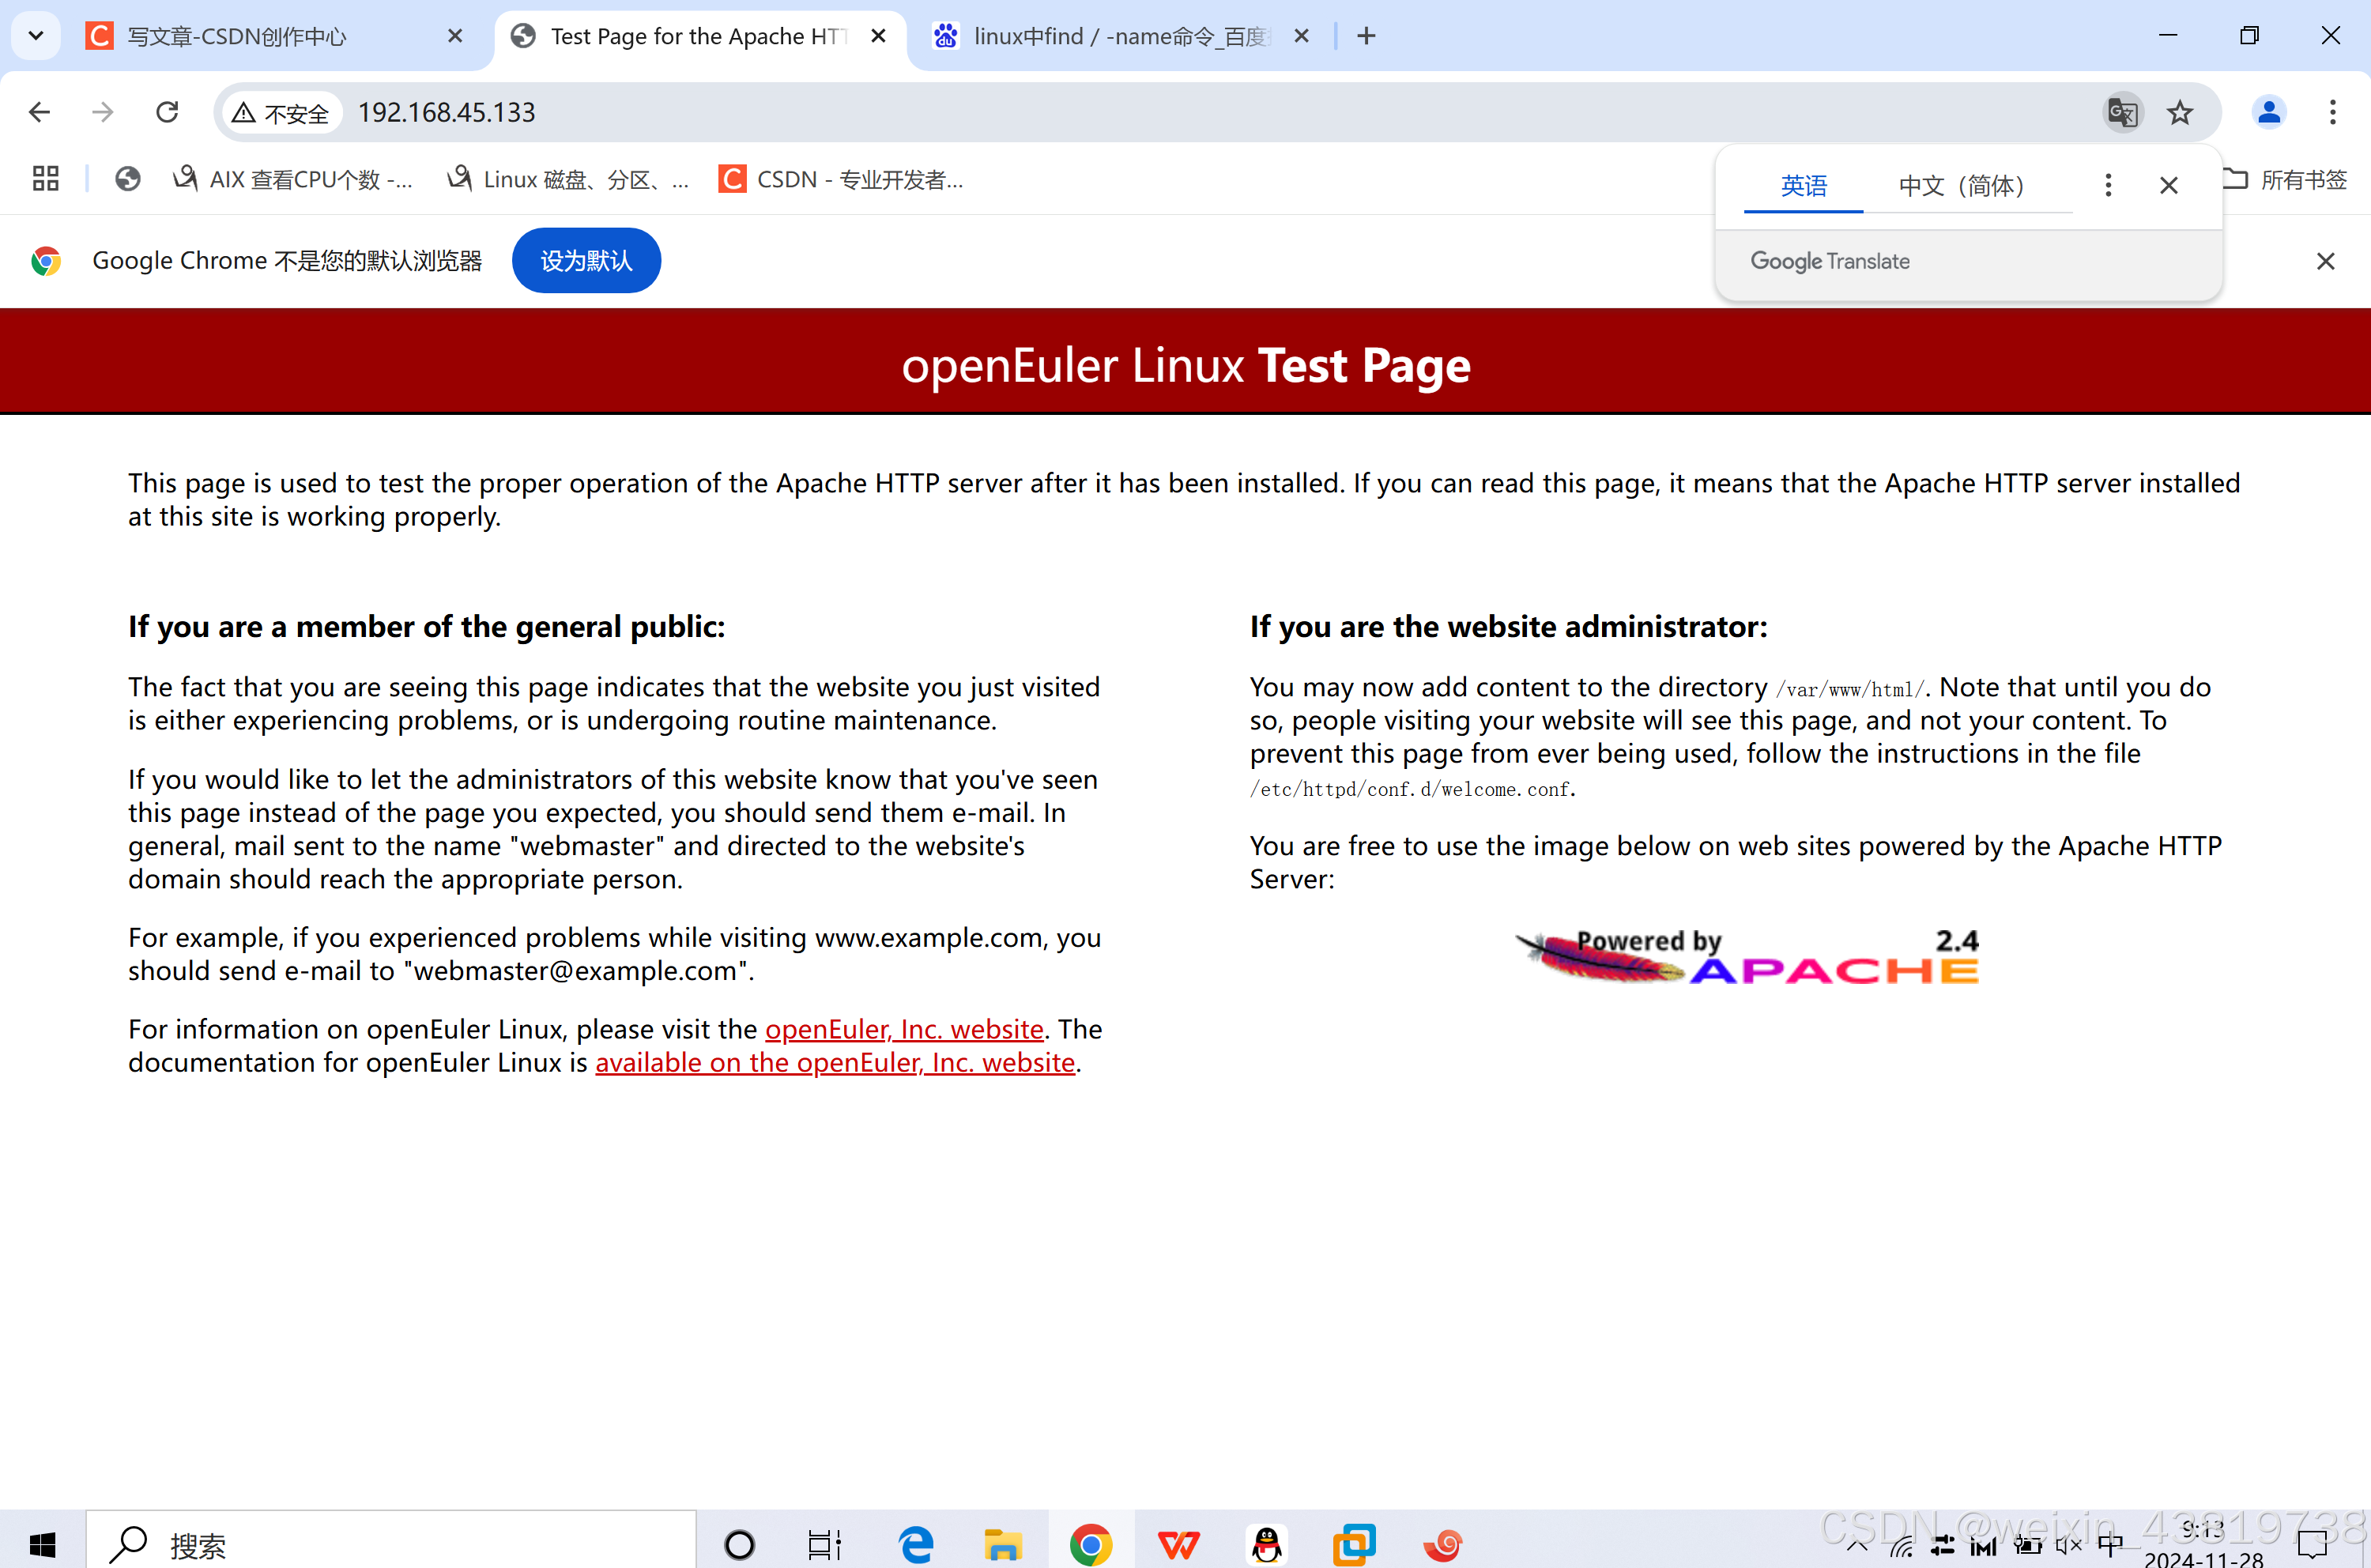Reload the Apache test page
This screenshot has height=1568, width=2371.
coord(167,112)
